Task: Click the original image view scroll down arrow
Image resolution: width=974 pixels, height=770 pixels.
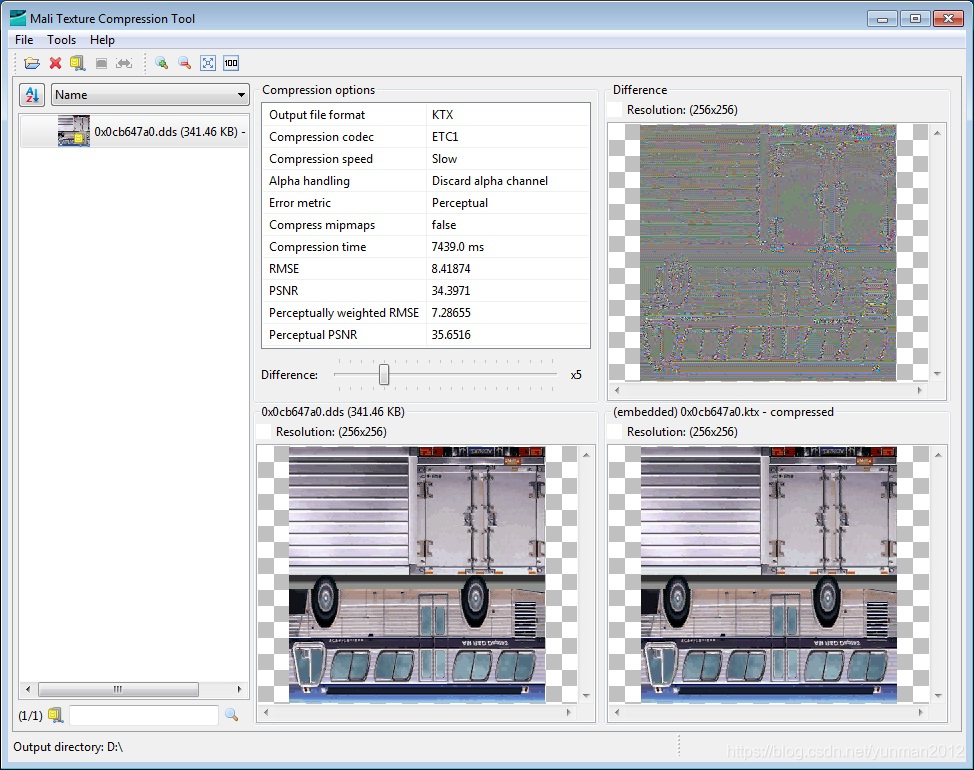Action: click(586, 695)
